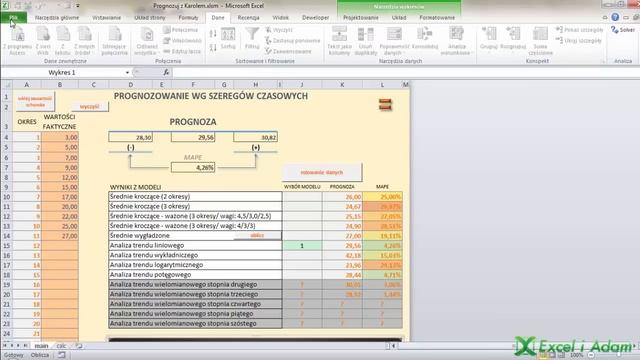Click Analiza trendu potęgowego row

coord(195,275)
